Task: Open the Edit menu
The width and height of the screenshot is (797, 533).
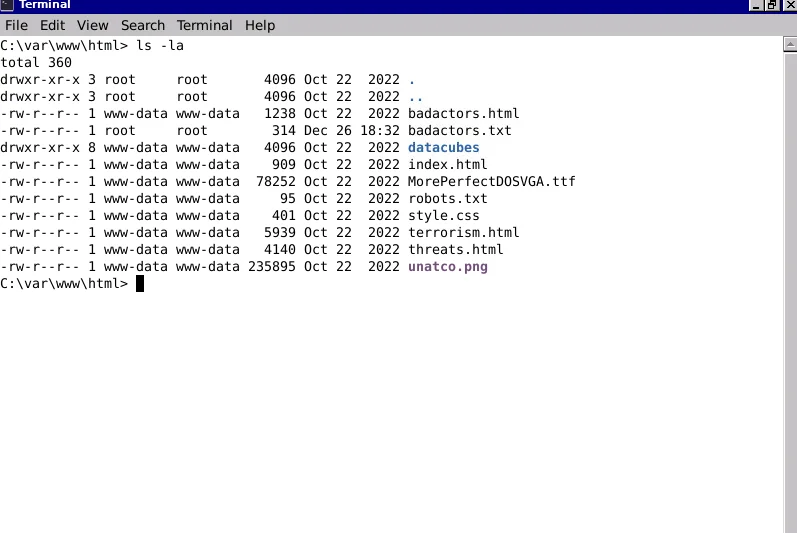Action: (x=52, y=25)
